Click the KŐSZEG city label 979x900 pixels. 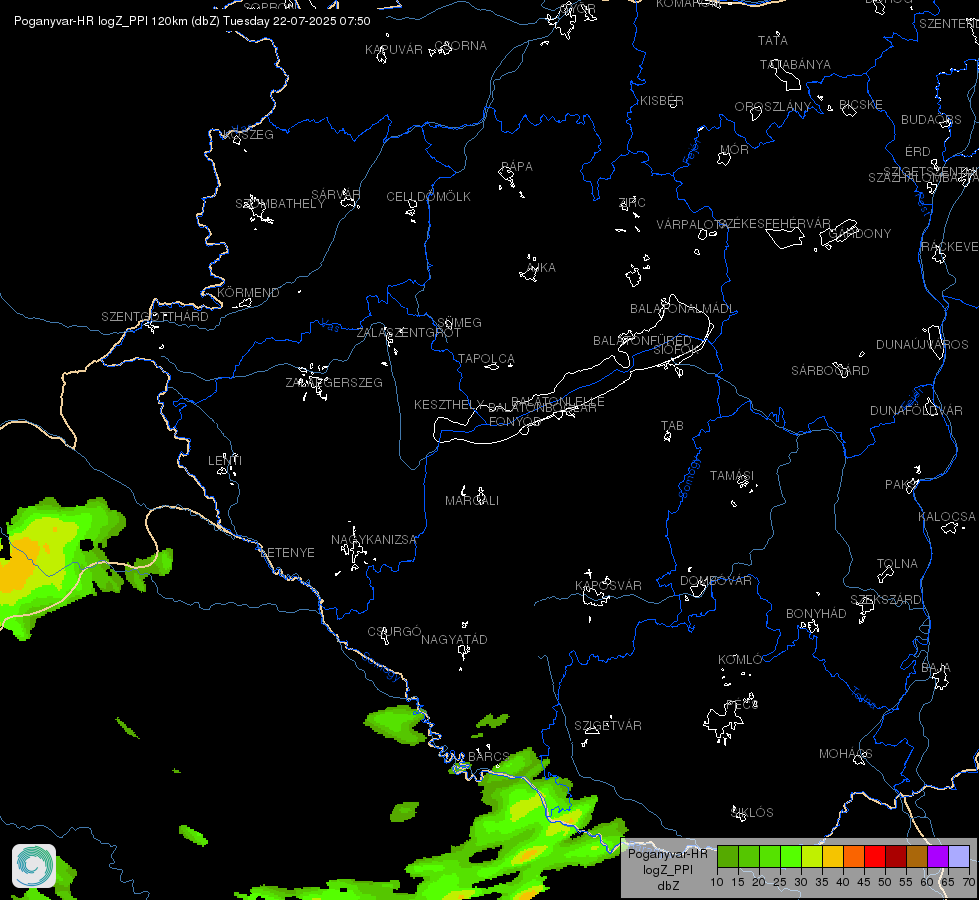248,134
